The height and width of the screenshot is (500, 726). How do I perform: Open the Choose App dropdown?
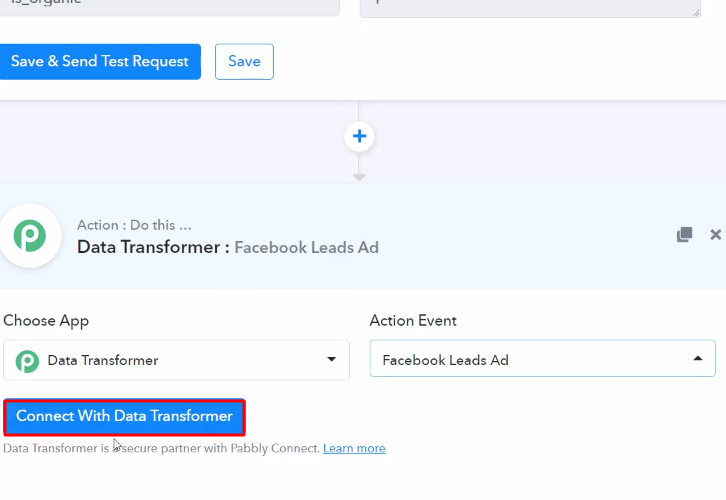(176, 360)
